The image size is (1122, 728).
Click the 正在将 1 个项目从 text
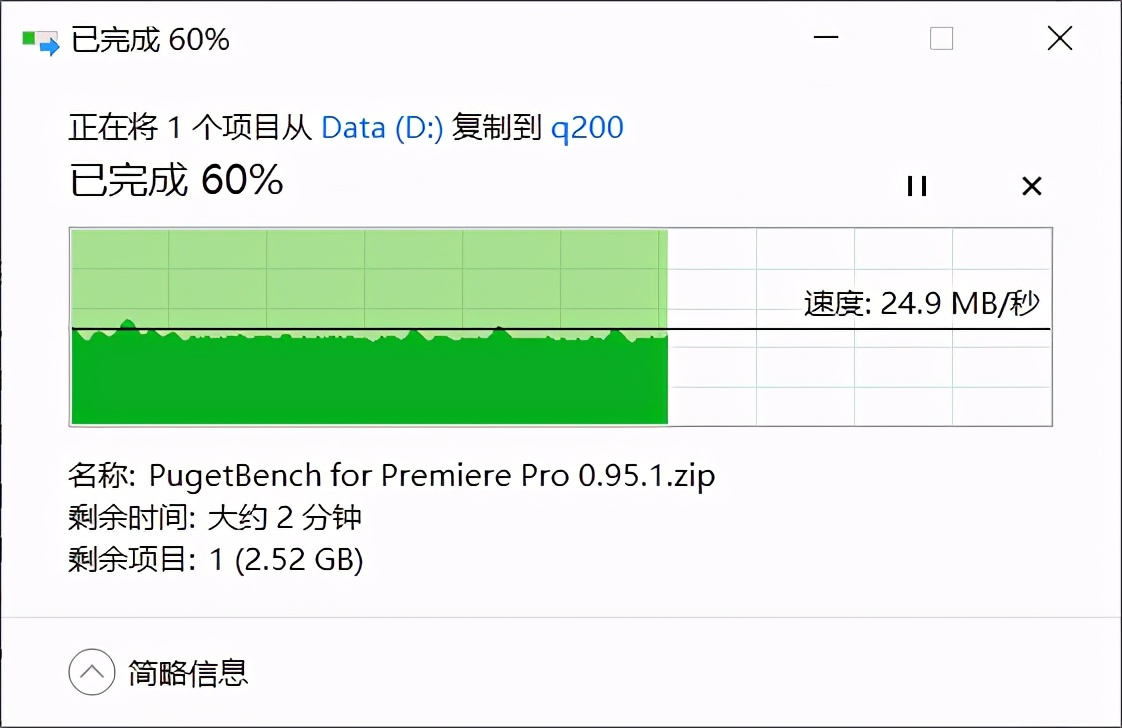coord(190,128)
